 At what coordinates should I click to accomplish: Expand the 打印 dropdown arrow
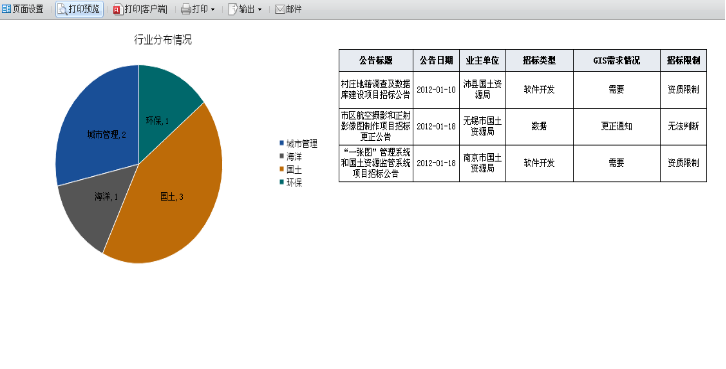click(x=213, y=10)
